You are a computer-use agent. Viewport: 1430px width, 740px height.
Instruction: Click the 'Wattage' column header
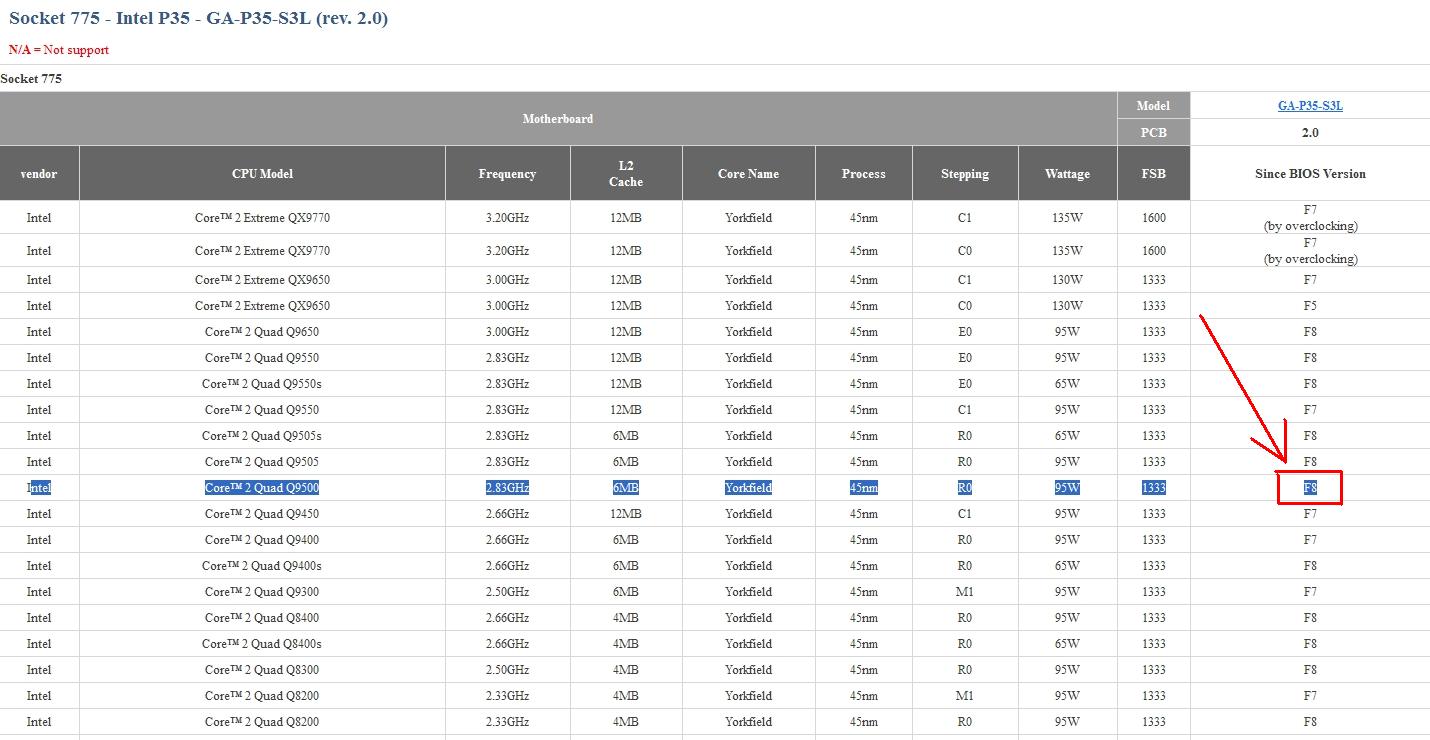pyautogui.click(x=1067, y=174)
